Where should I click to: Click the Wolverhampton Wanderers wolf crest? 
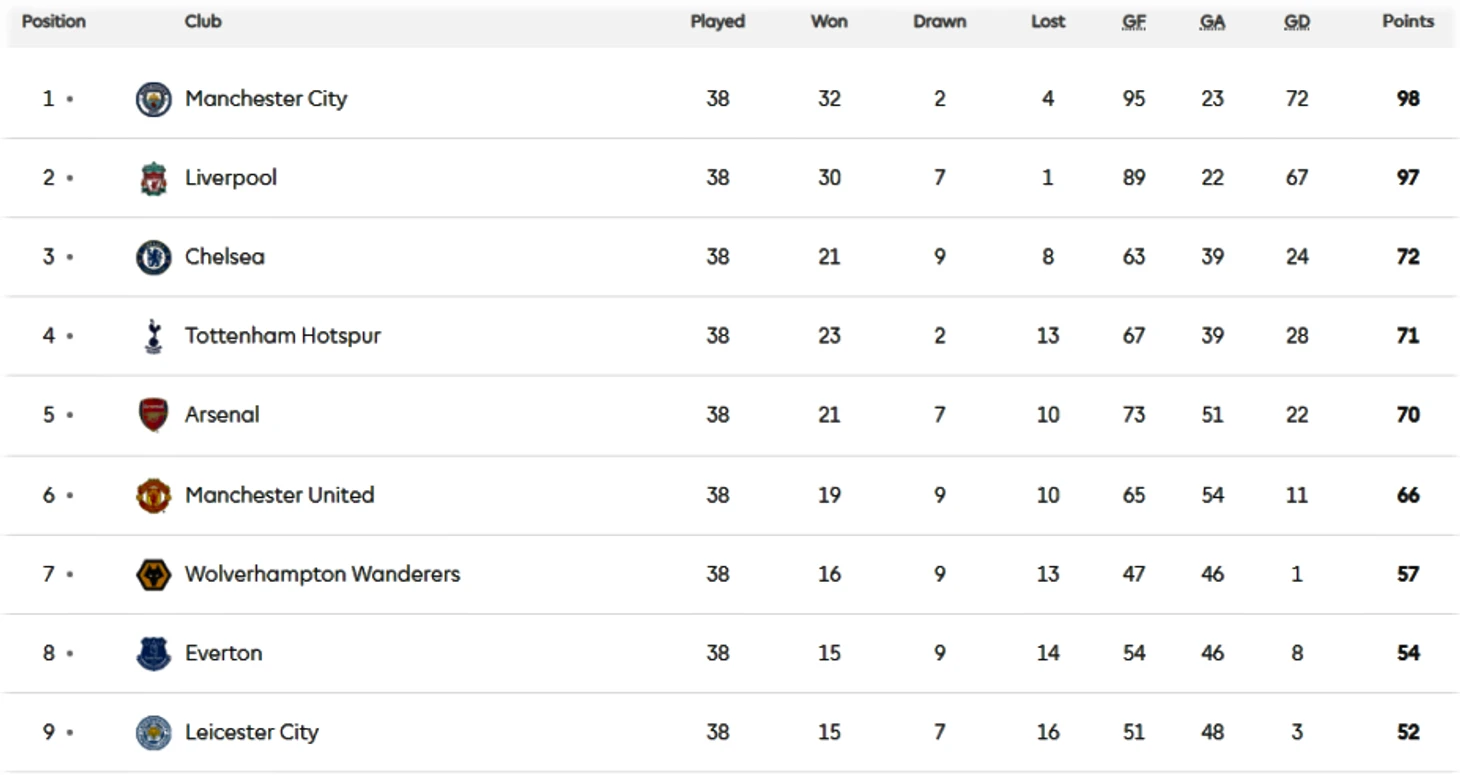tap(153, 574)
